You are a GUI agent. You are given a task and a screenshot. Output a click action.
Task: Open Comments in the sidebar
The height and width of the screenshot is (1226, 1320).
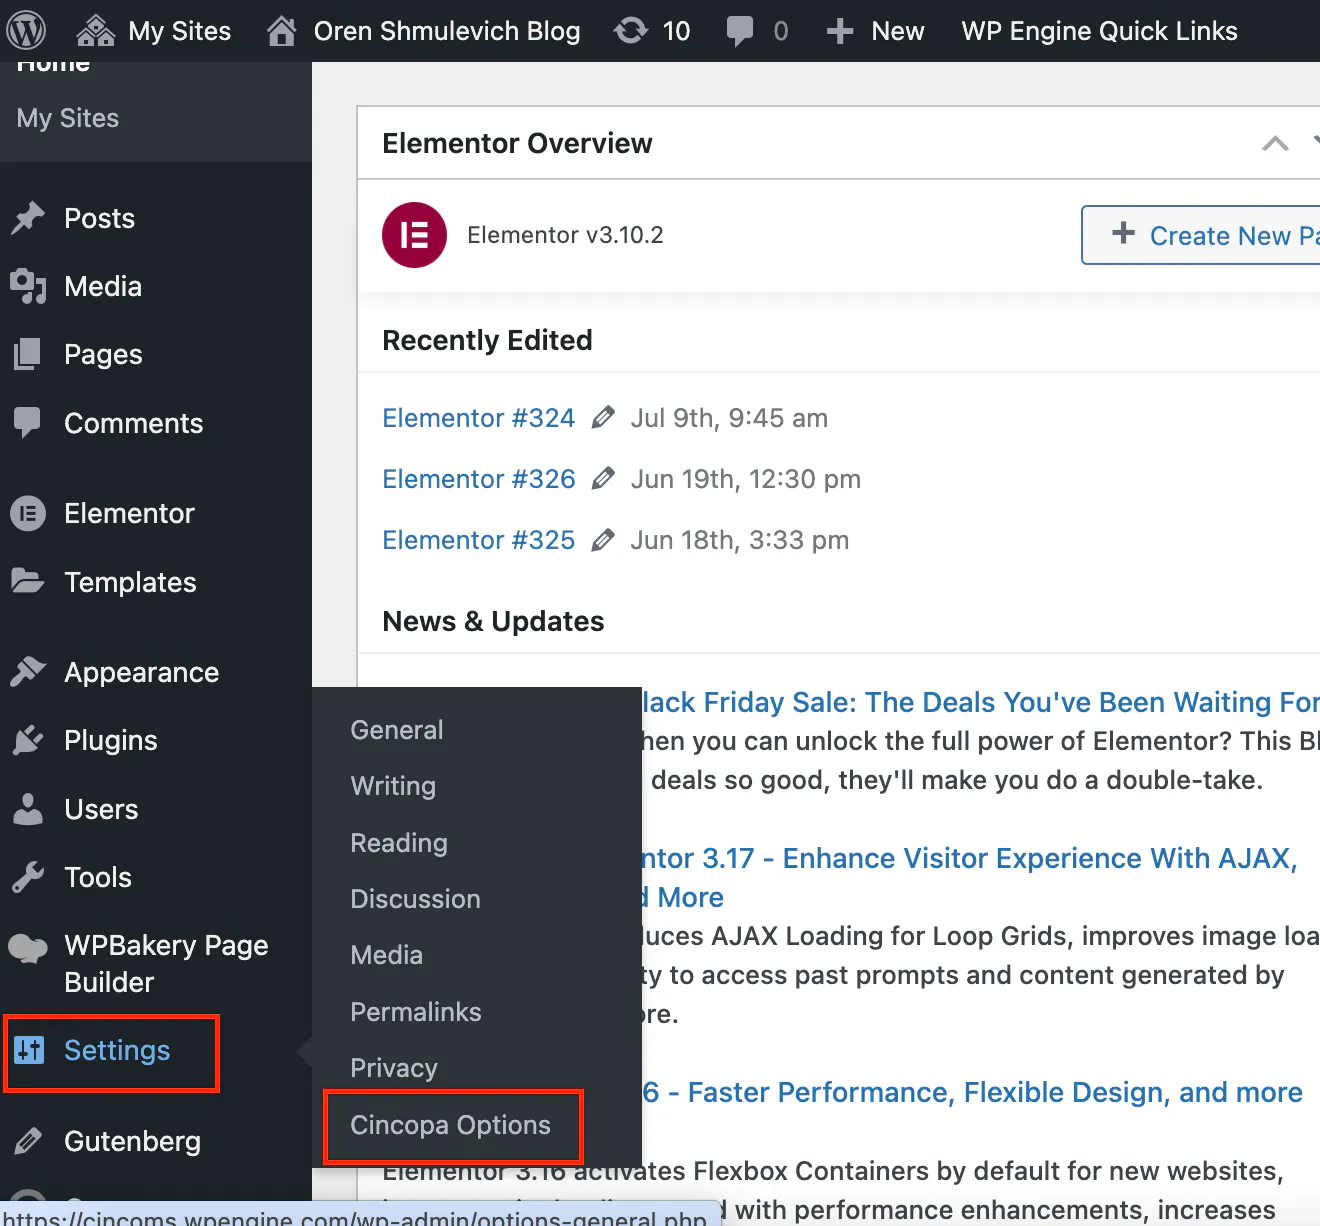[133, 423]
